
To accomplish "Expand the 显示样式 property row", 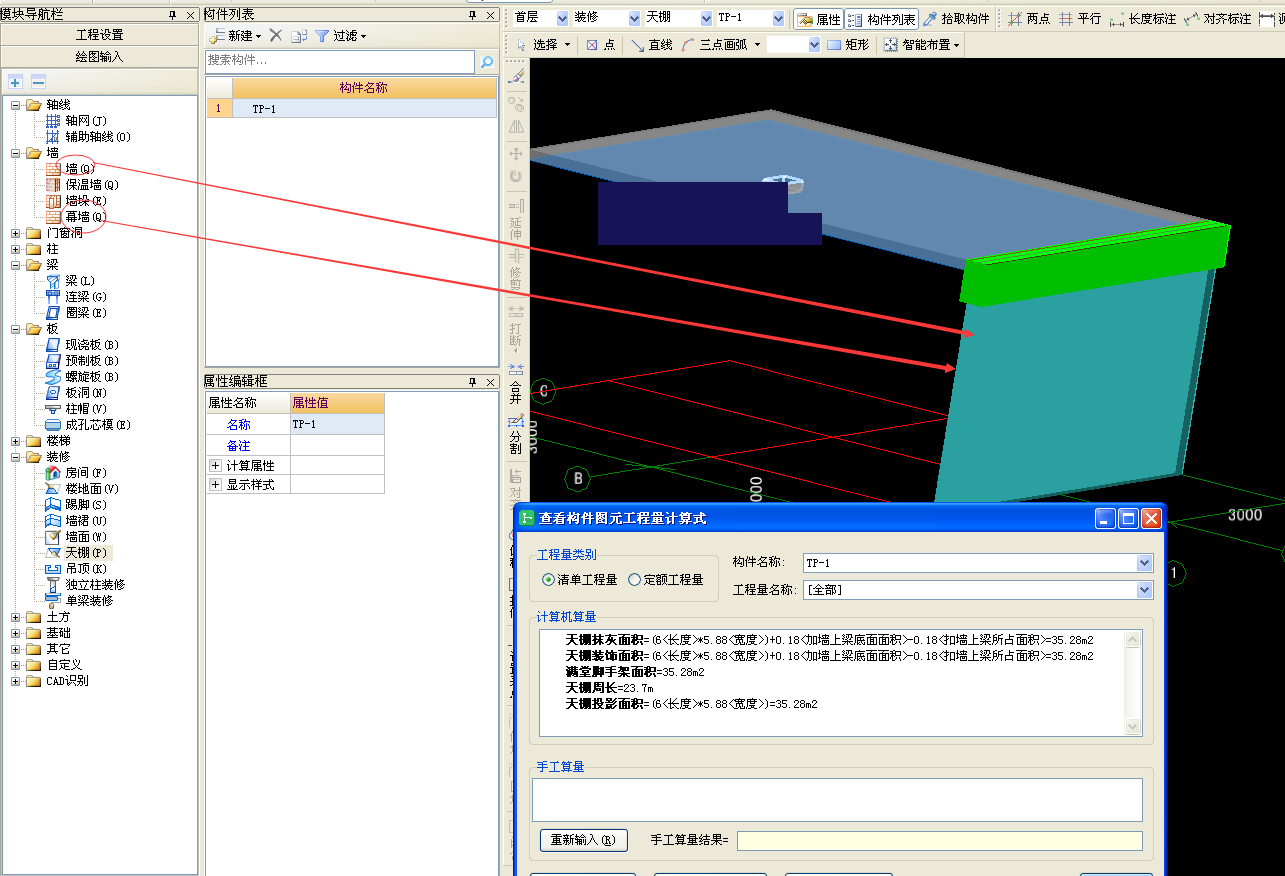I will [215, 484].
